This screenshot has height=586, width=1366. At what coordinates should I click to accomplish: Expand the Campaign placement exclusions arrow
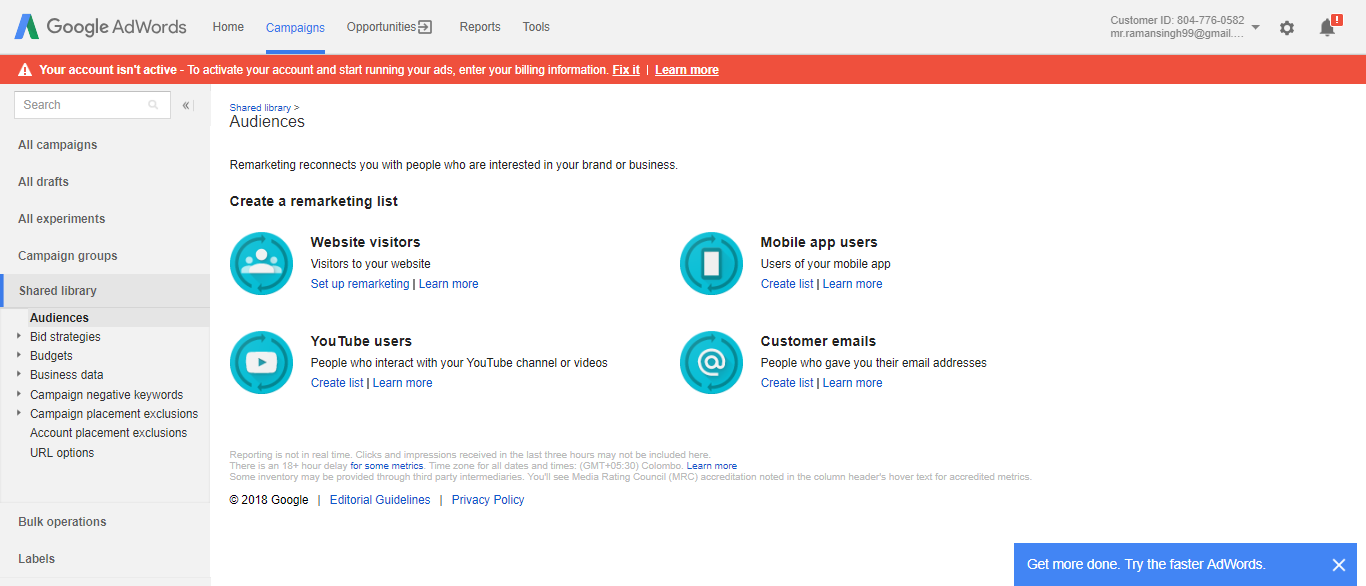tap(19, 413)
